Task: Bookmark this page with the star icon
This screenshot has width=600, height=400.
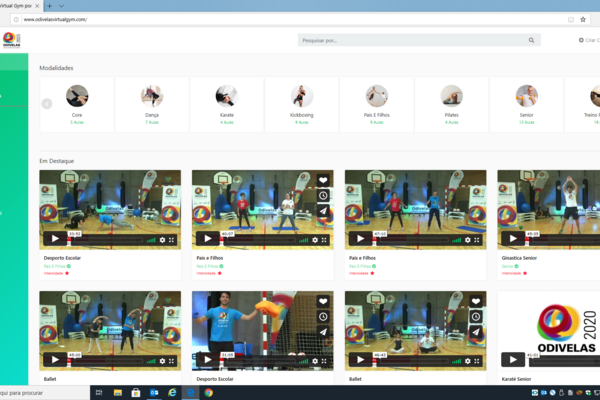Action: point(583,19)
